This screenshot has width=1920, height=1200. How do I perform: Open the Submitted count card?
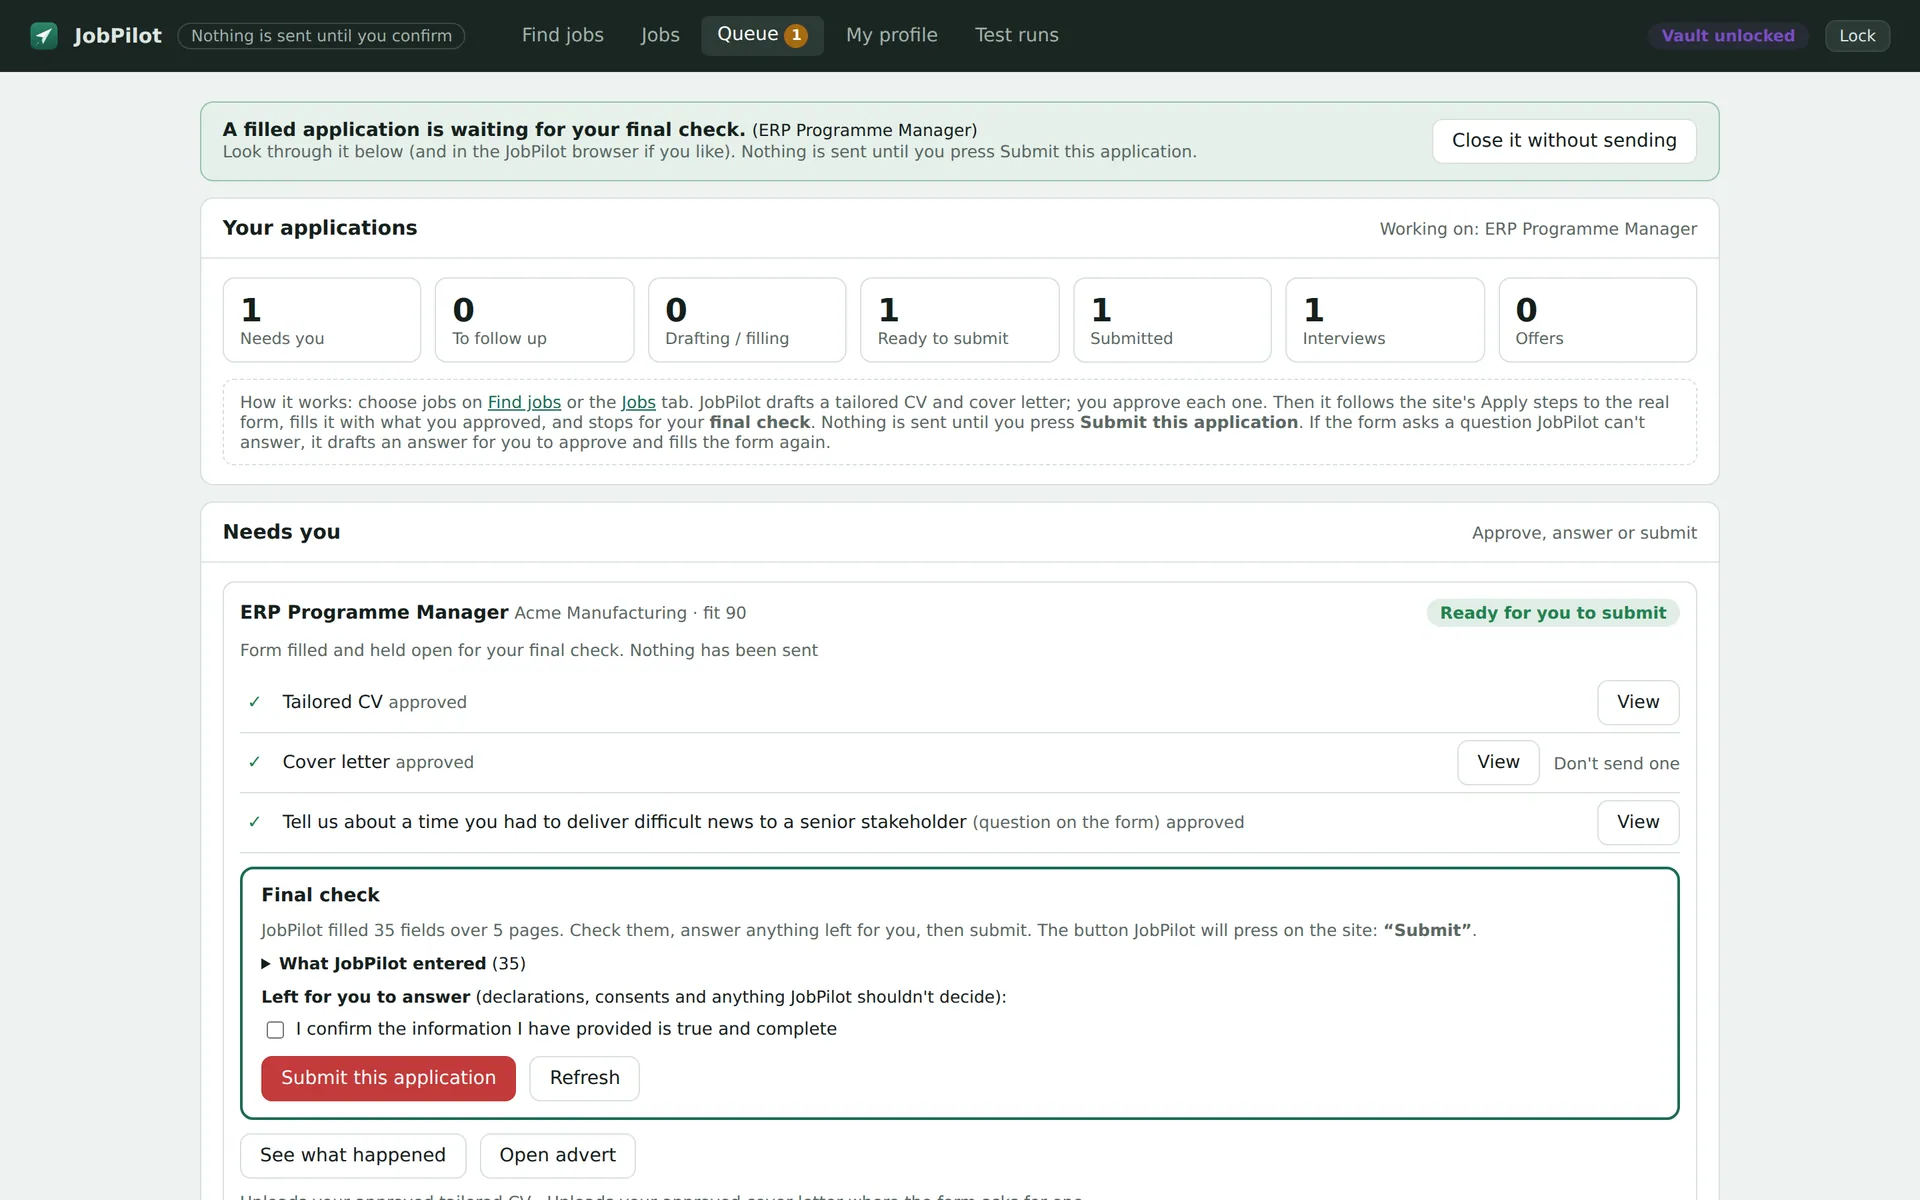click(x=1172, y=320)
